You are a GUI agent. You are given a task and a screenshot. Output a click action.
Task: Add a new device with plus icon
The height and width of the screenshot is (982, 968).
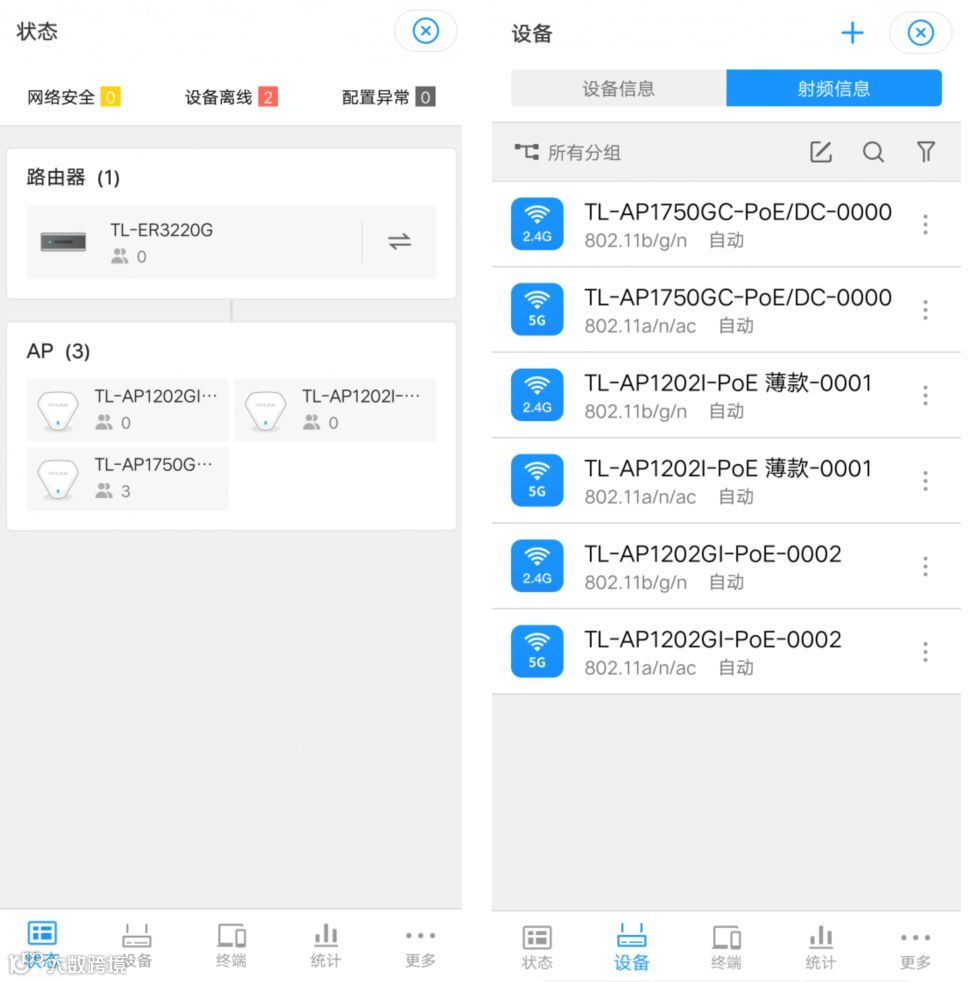(x=852, y=33)
